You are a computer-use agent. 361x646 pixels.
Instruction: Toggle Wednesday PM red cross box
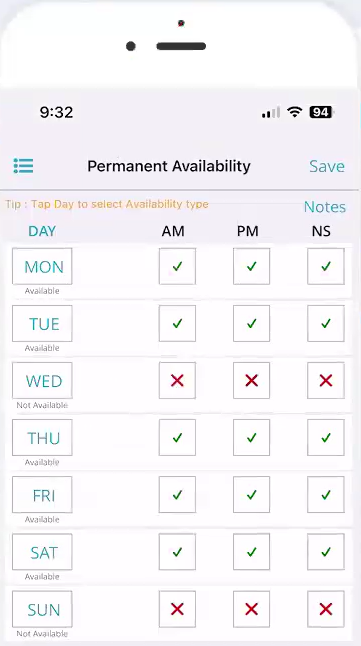pyautogui.click(x=251, y=380)
